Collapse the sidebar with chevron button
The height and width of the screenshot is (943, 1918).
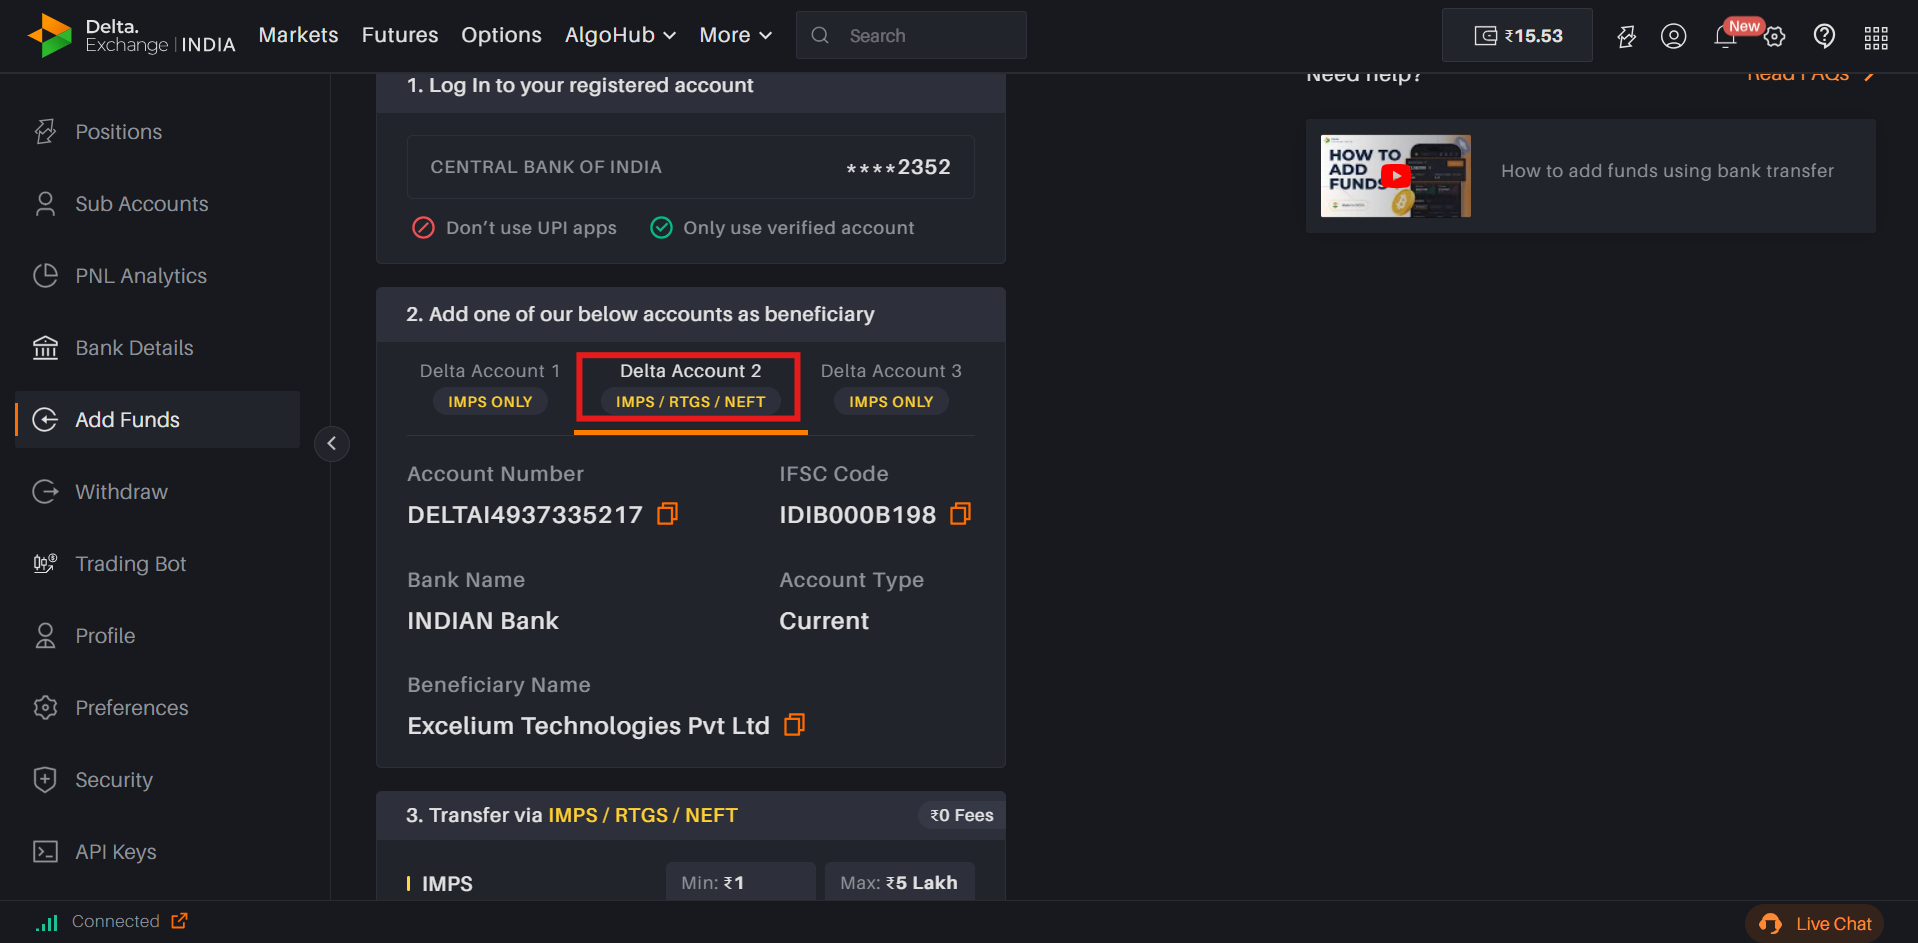click(x=332, y=443)
